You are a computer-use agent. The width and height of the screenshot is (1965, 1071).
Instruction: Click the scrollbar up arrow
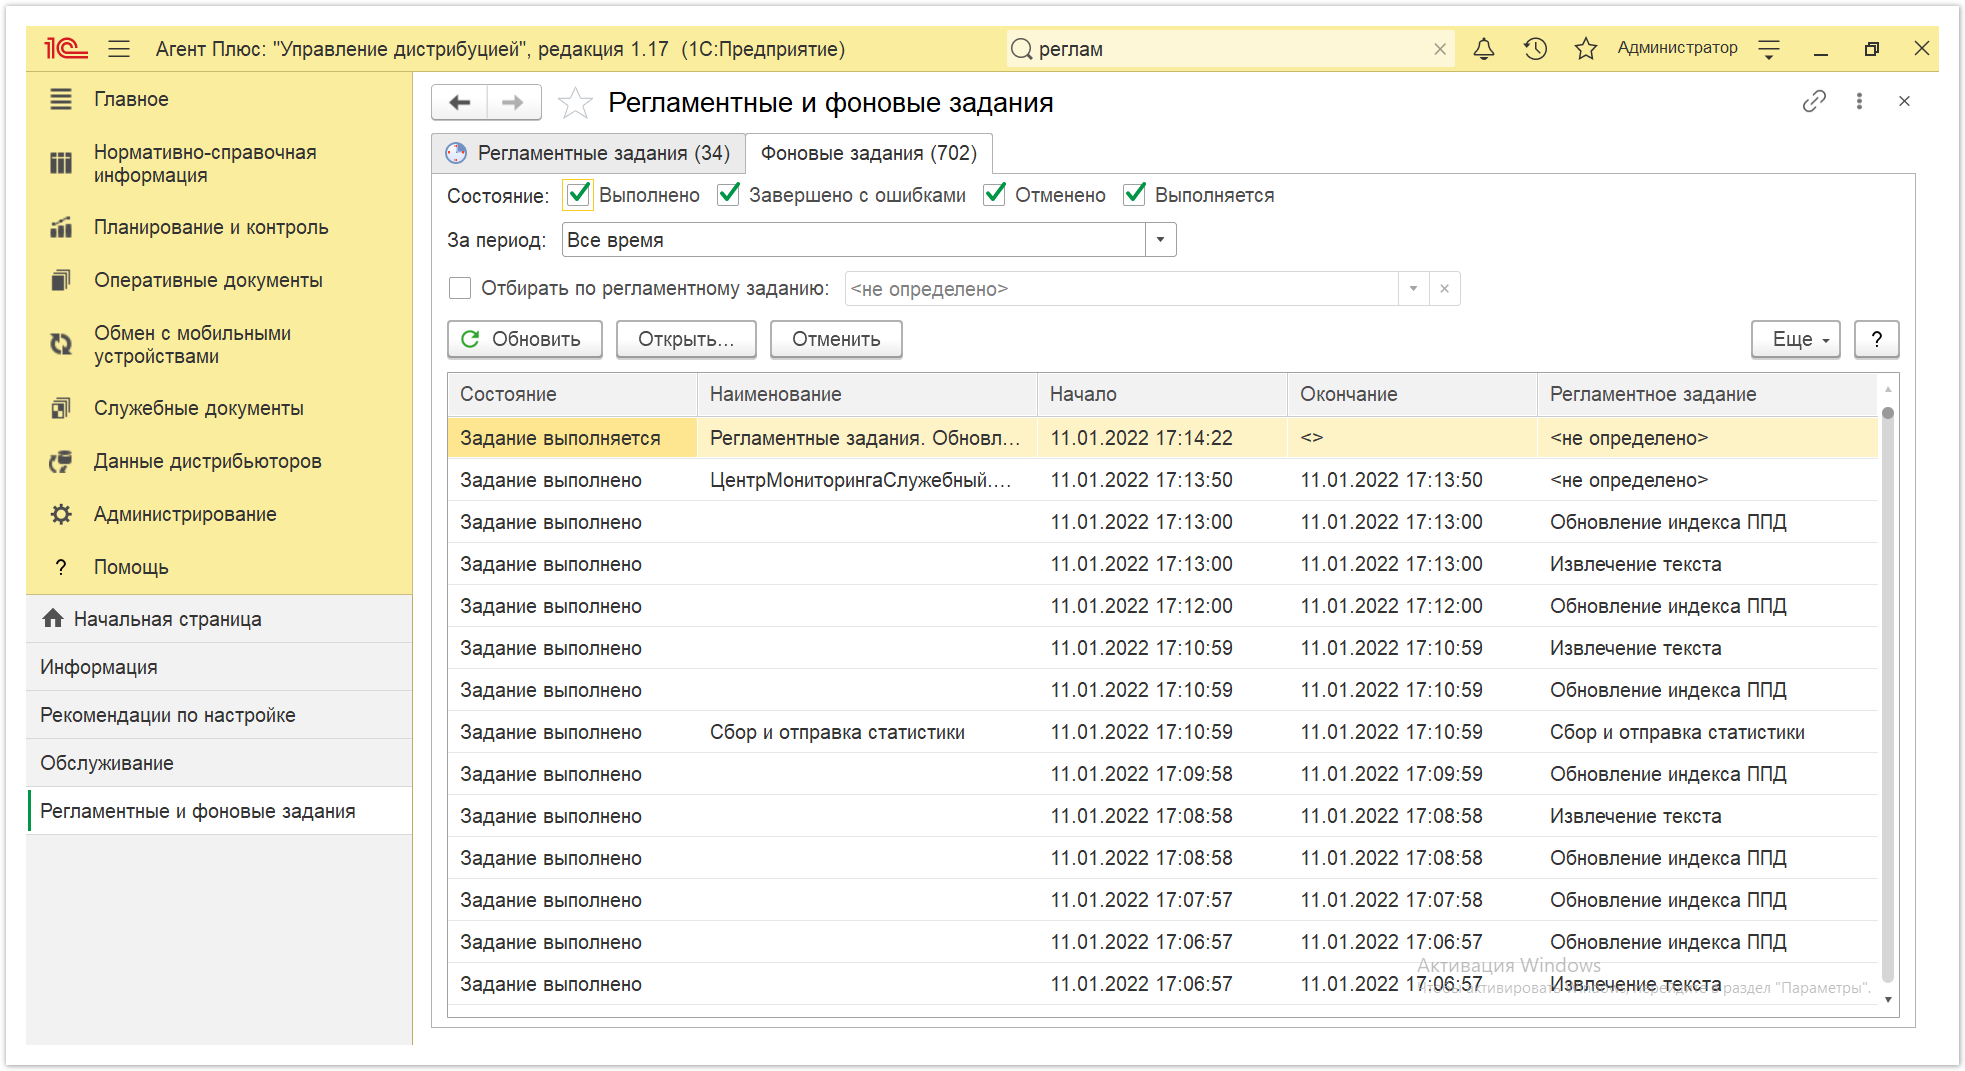tap(1888, 389)
